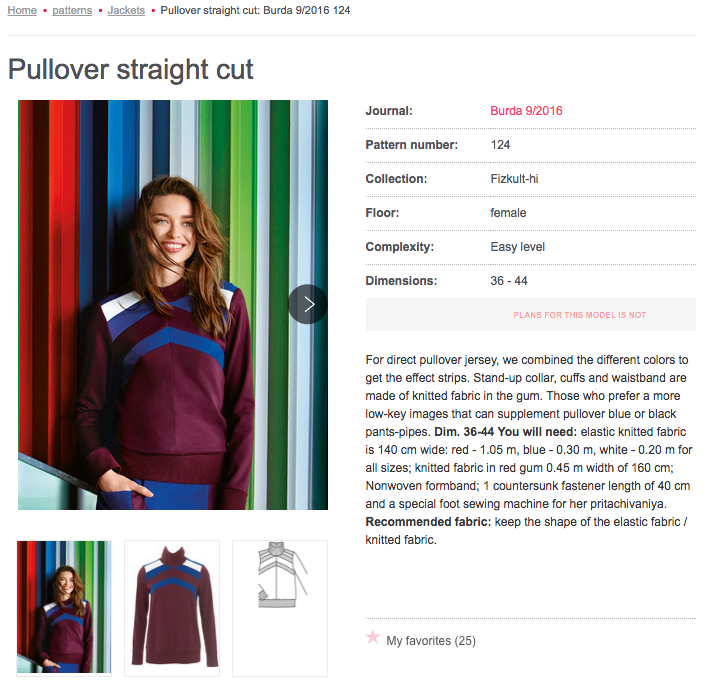Click the floor value 'female'
710x683 pixels.
[x=508, y=213]
